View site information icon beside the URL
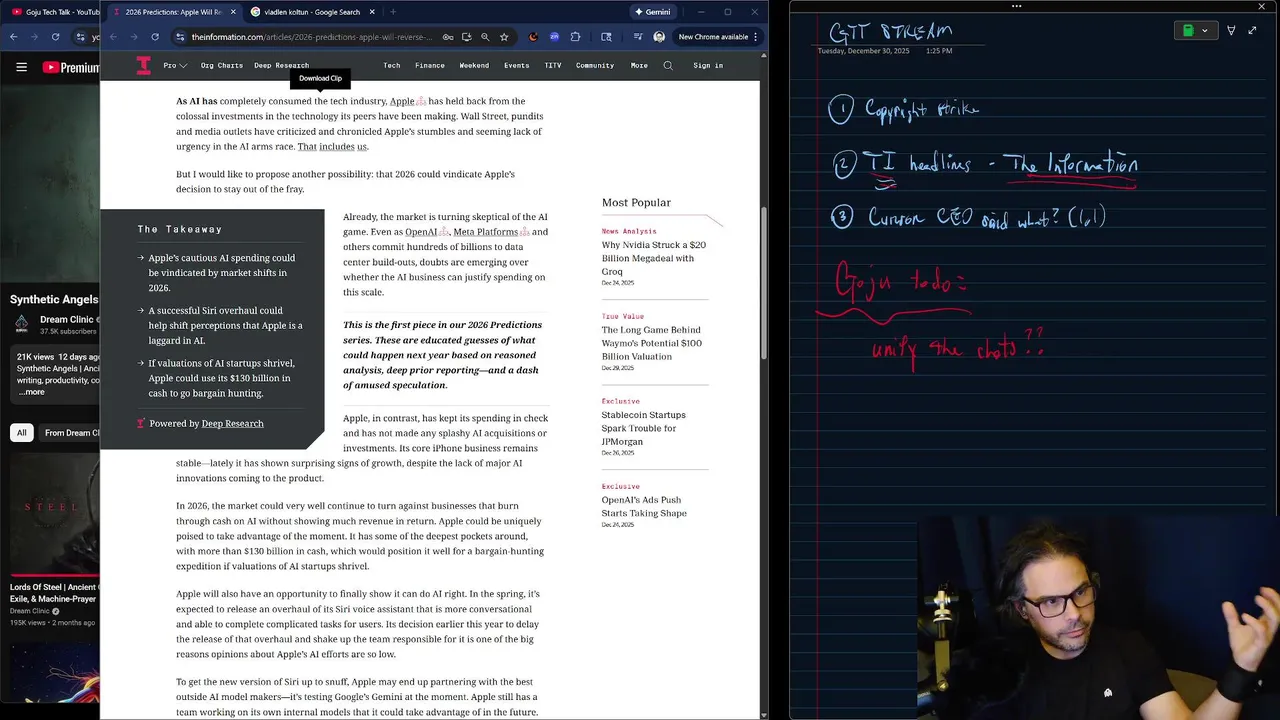The width and height of the screenshot is (1280, 720). click(179, 37)
